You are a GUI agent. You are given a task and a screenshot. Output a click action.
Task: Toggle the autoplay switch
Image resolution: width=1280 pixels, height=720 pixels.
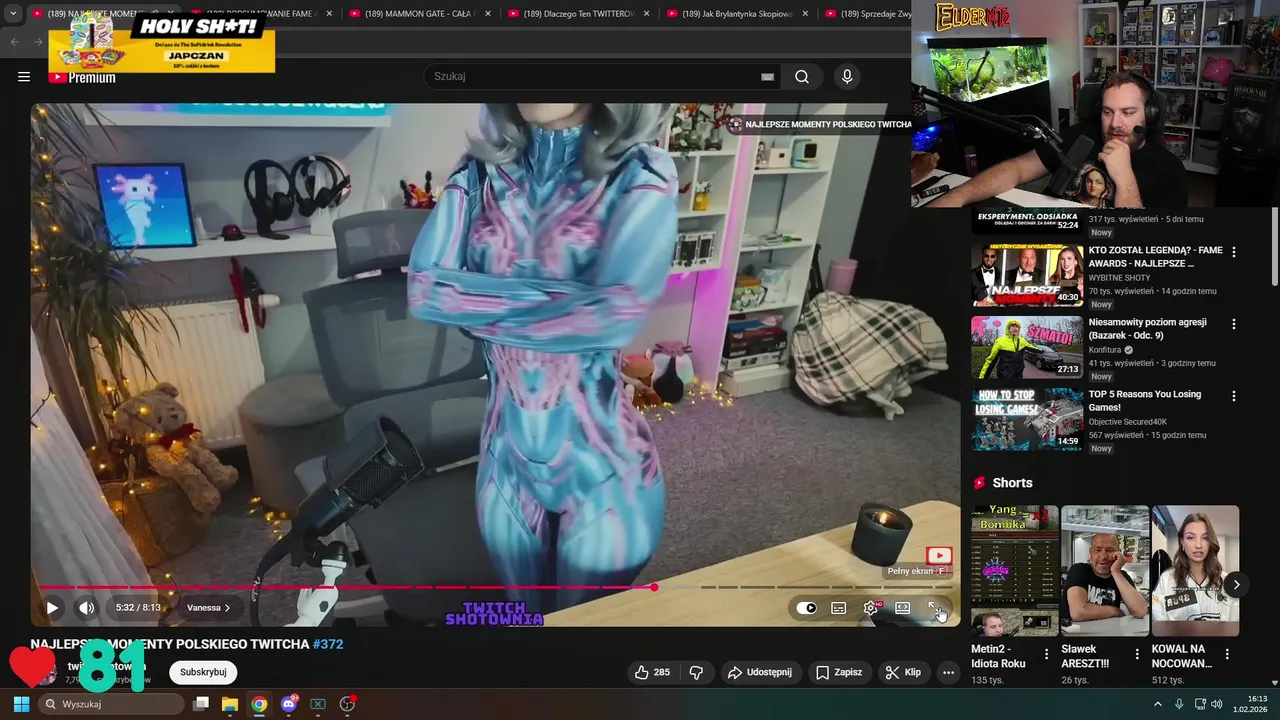pos(806,607)
